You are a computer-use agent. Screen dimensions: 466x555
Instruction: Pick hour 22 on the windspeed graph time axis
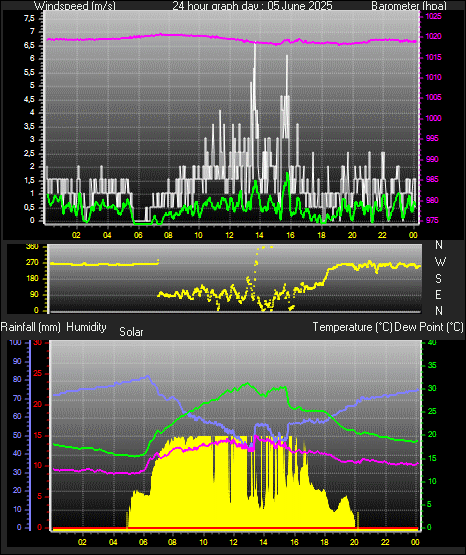[x=382, y=235]
